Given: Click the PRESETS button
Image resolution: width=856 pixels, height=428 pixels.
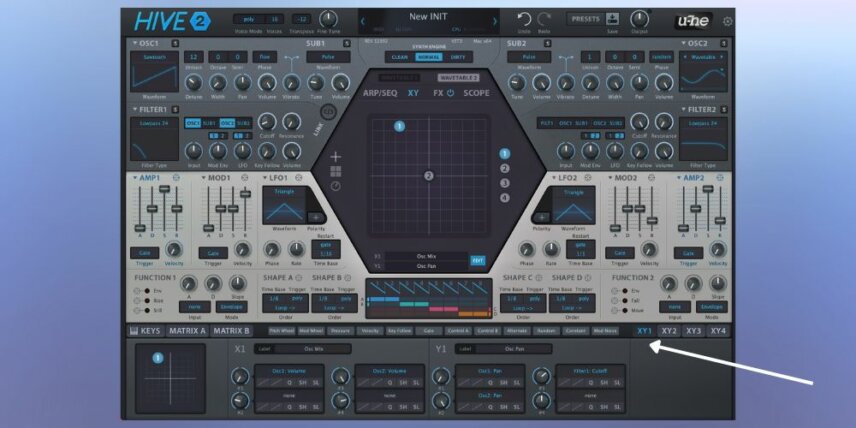Looking at the screenshot, I should [585, 19].
